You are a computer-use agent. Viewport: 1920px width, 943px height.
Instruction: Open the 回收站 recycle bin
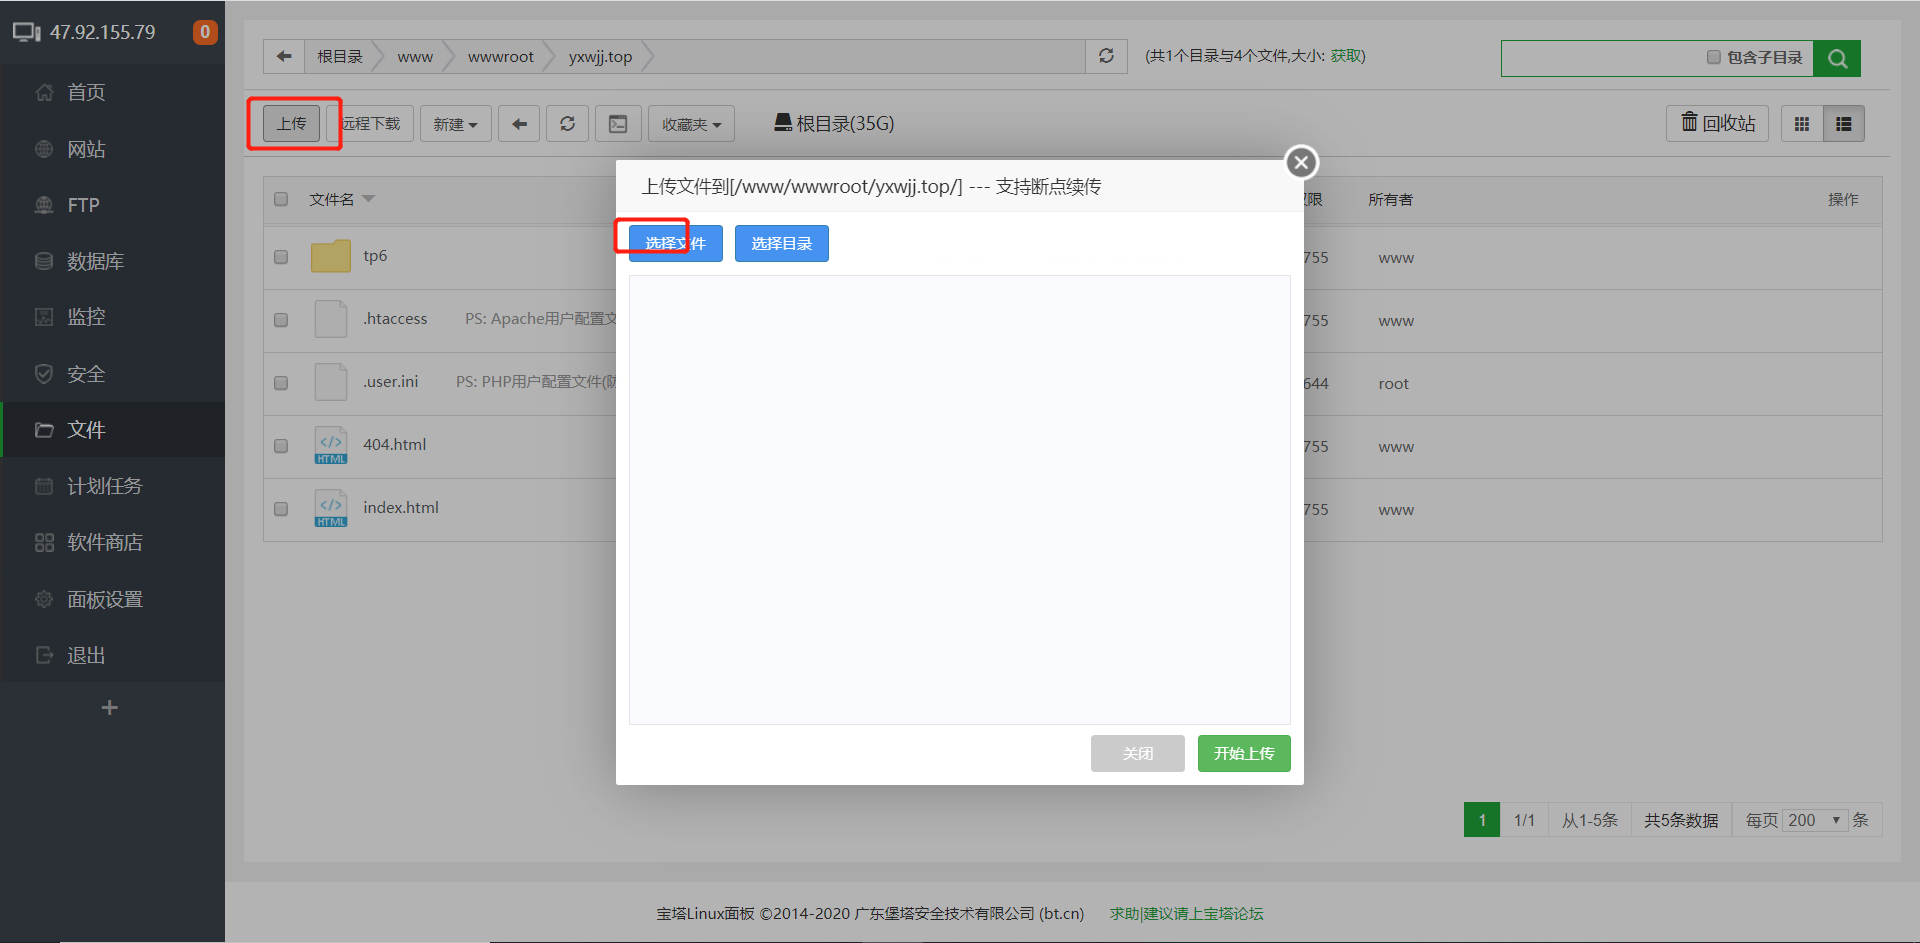click(x=1717, y=123)
